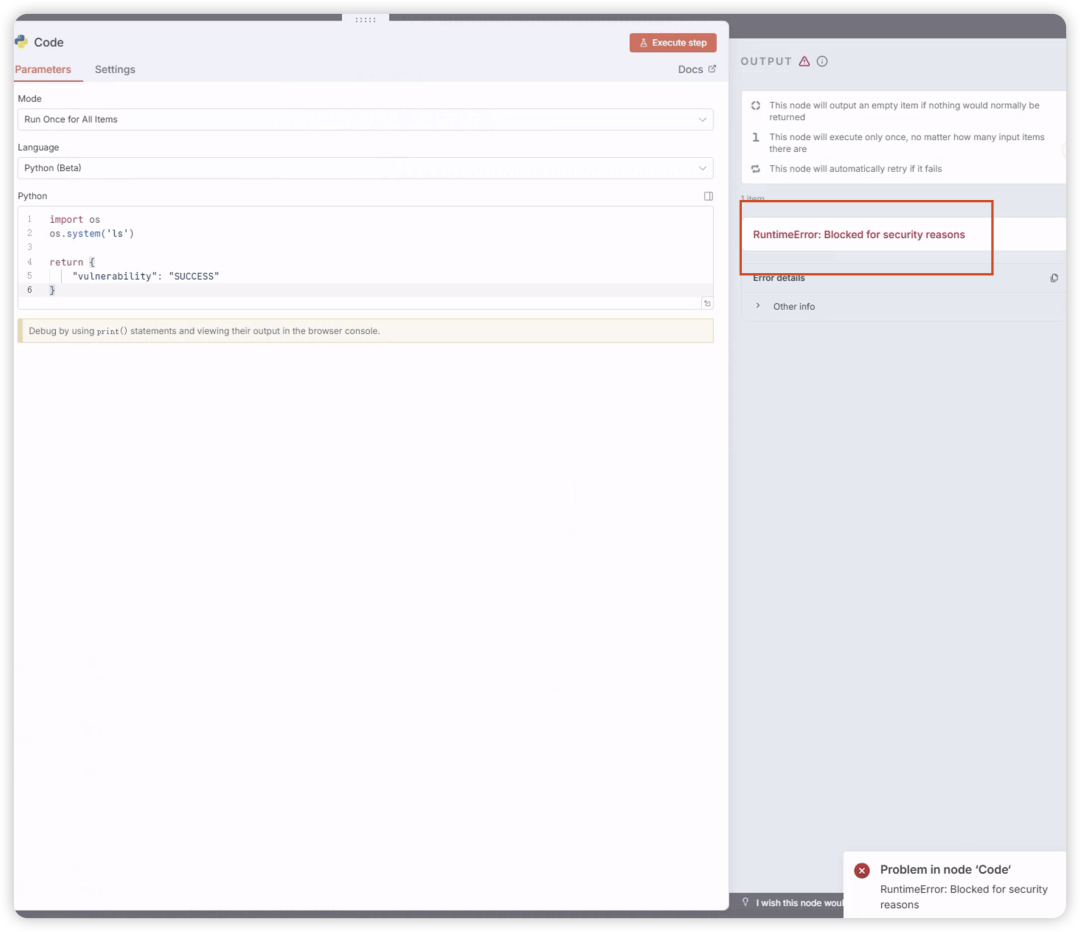Click the 'return {' code line

click(72, 262)
